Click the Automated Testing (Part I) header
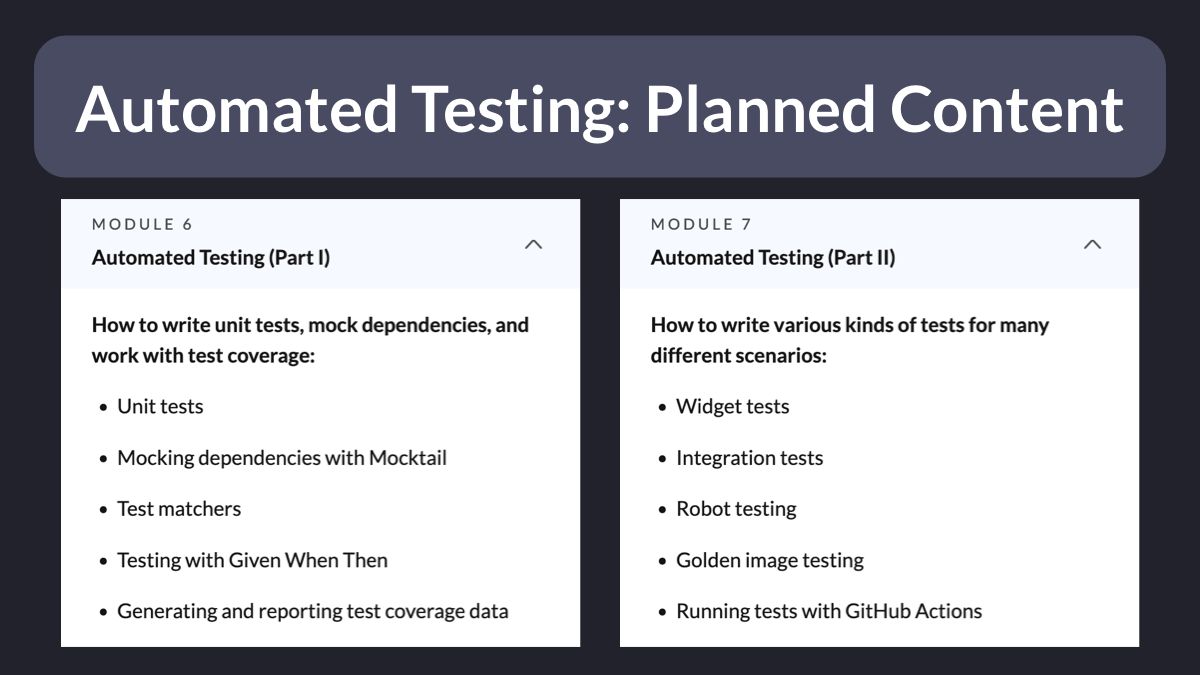Screen dimensions: 1200x675 (x=211, y=258)
